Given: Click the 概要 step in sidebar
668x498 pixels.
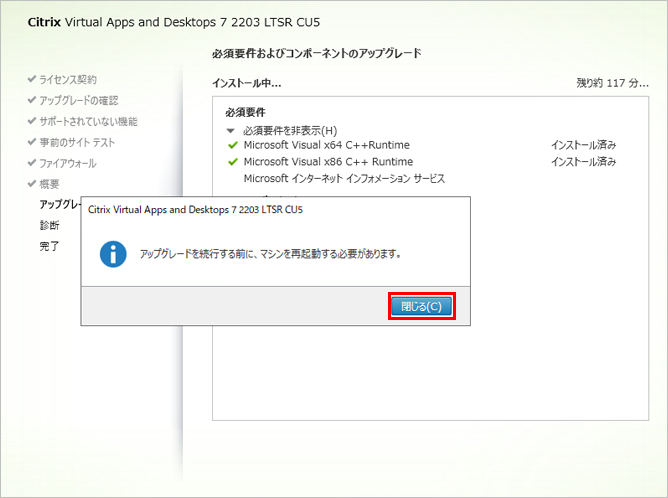Looking at the screenshot, I should (49, 184).
